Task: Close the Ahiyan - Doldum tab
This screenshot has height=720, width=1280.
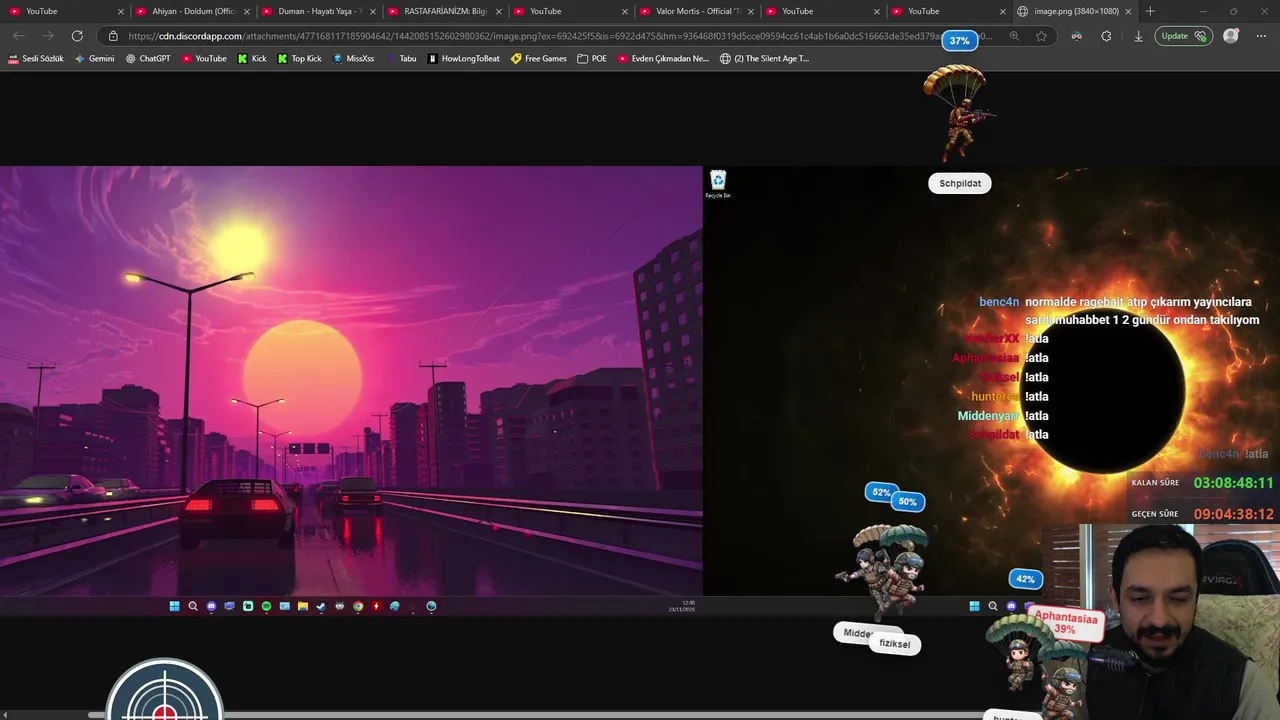Action: tap(247, 11)
